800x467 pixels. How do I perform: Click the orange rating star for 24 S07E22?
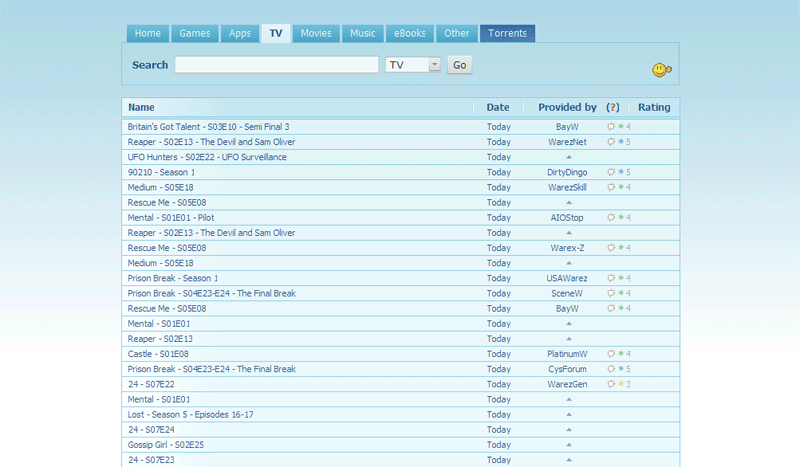tap(620, 384)
